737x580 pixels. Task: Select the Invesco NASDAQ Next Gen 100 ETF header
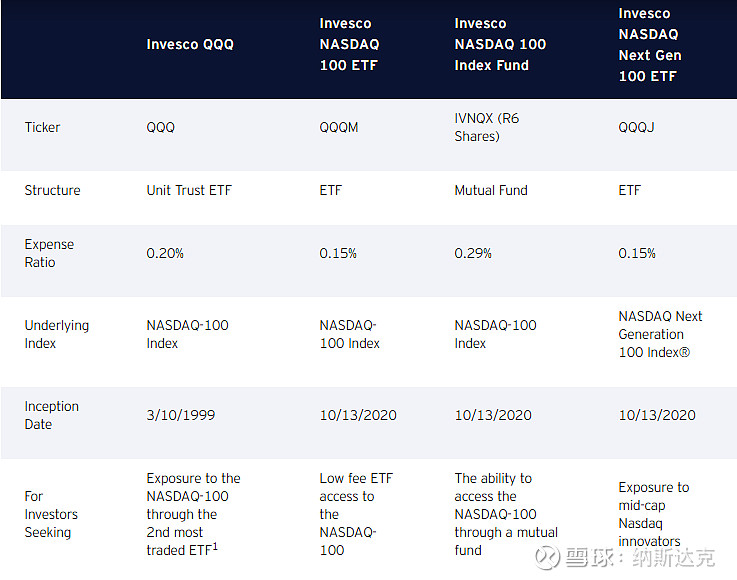(x=649, y=45)
